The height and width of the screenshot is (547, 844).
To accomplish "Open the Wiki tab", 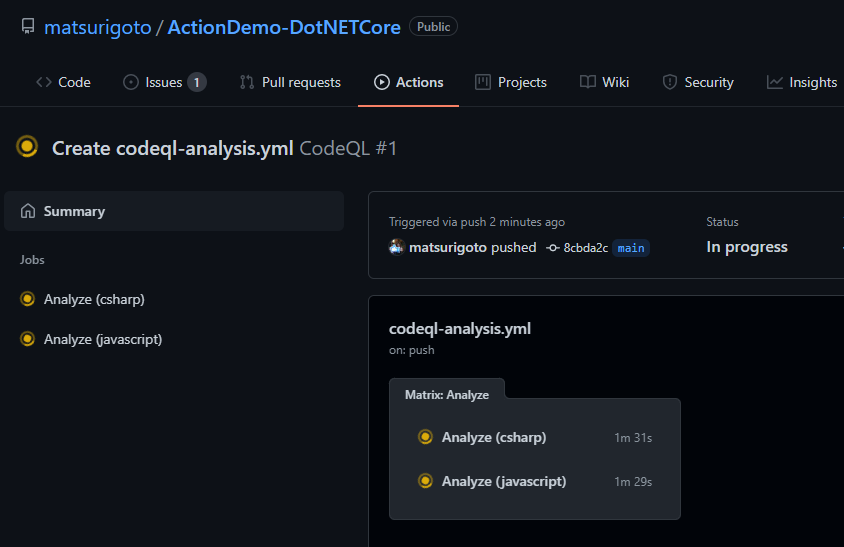I will pyautogui.click(x=604, y=82).
